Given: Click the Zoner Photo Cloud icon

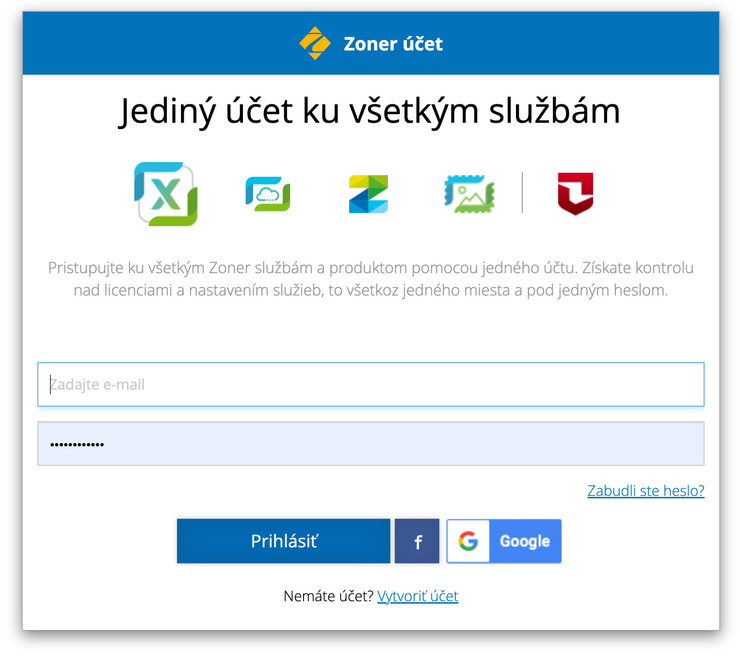Looking at the screenshot, I should pos(268,194).
